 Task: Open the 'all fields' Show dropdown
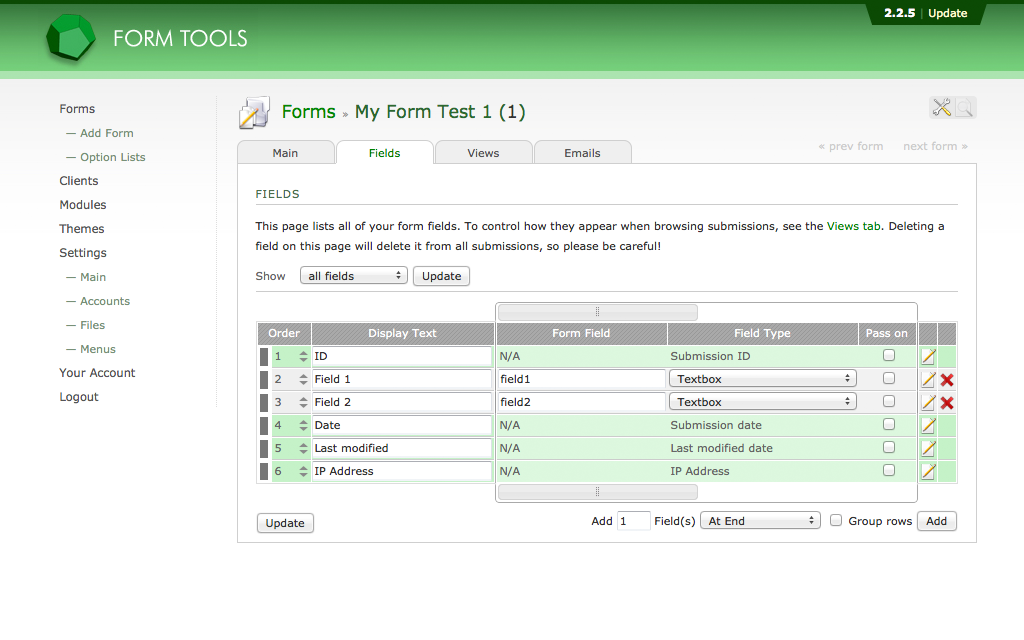(353, 276)
